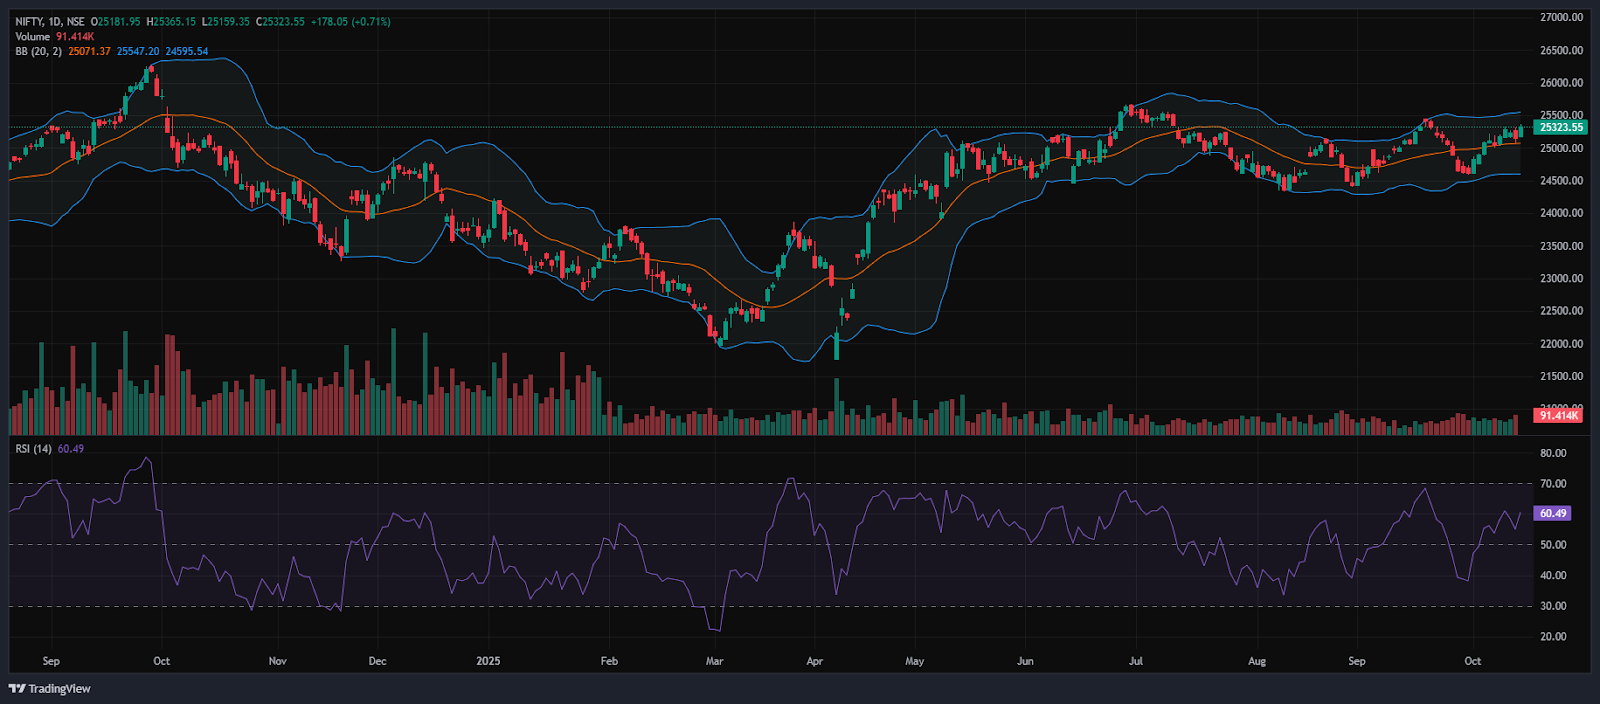This screenshot has width=1600, height=704.
Task: Select the NIFTY, 1D, NSE symbol title
Action: (x=49, y=21)
